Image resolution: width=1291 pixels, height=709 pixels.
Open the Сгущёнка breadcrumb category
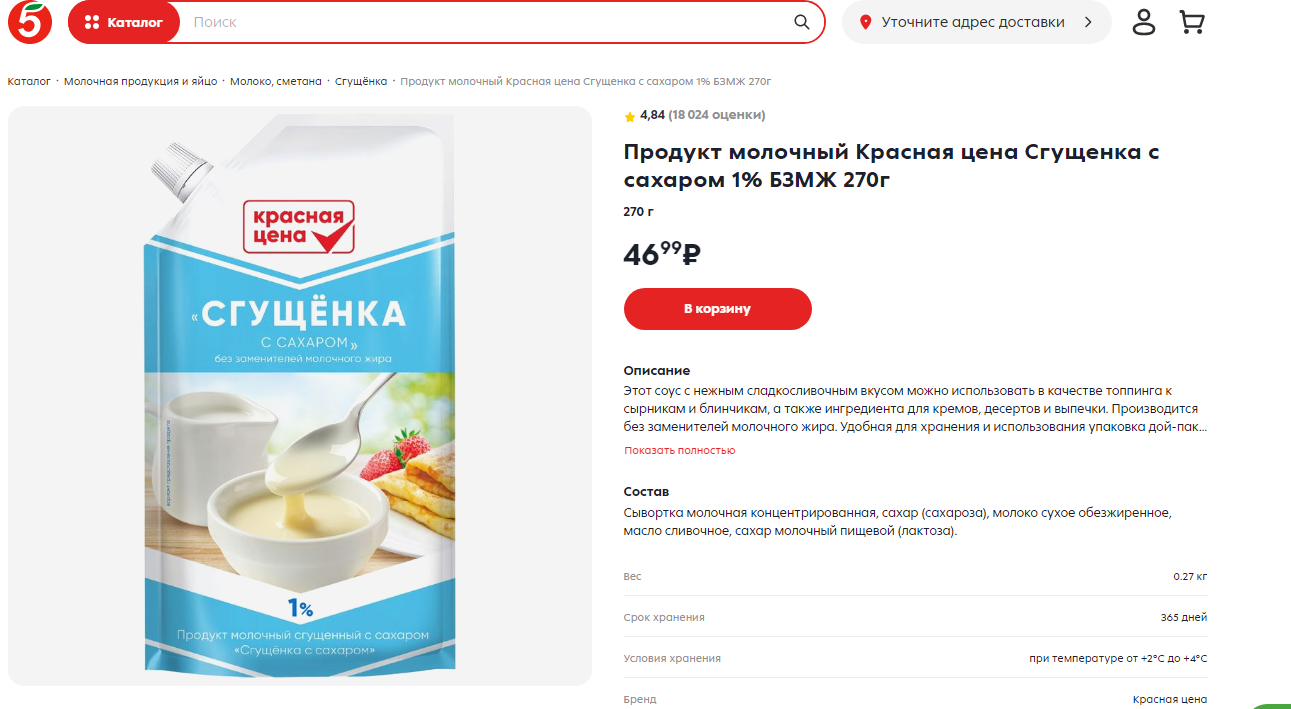point(361,81)
